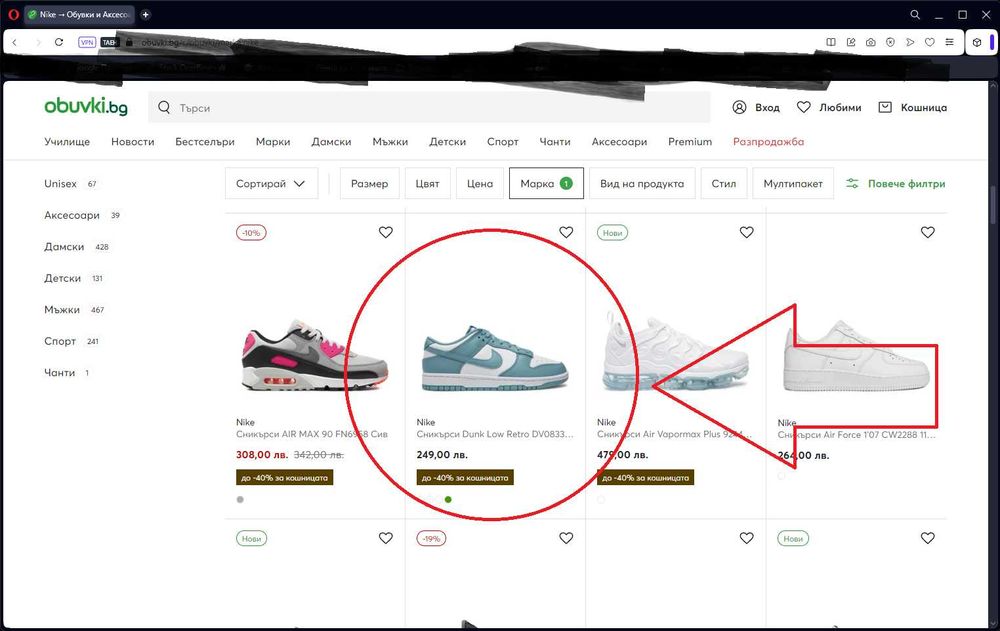Viewport: 1000px width, 631px height.
Task: Take a snapshot with camera icon
Action: [x=871, y=42]
